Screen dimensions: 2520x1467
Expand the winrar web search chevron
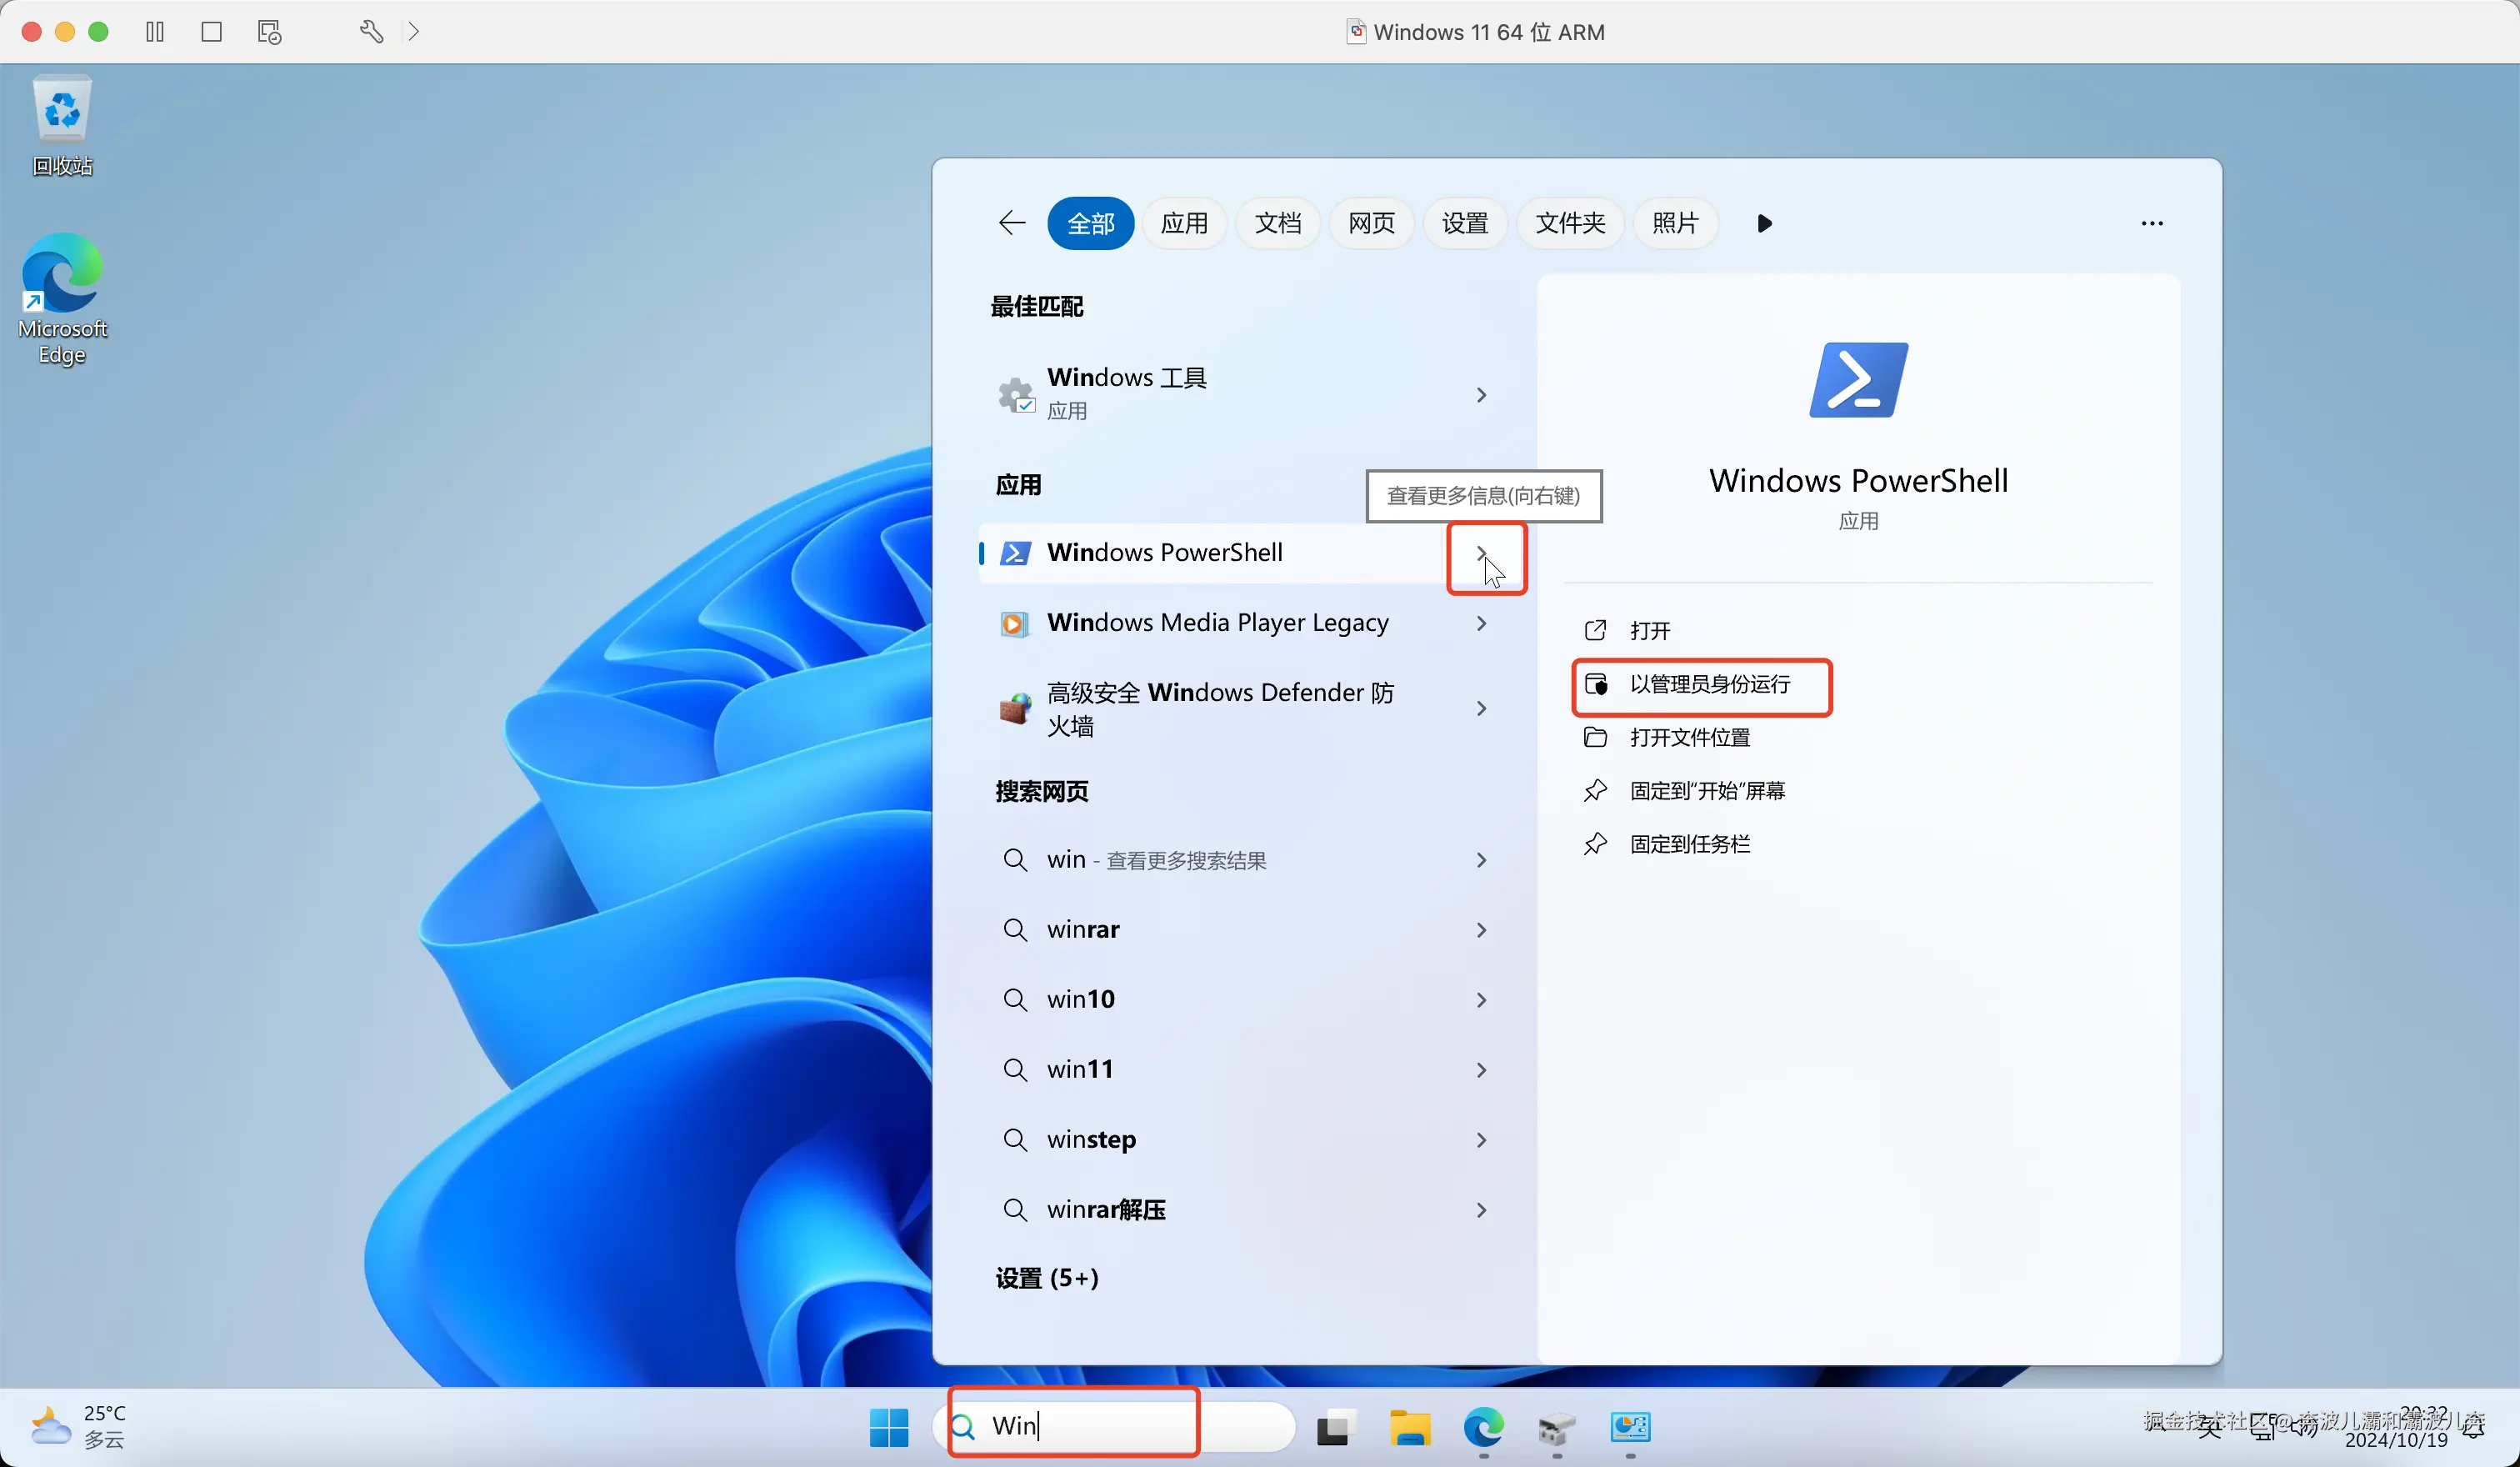1481,930
